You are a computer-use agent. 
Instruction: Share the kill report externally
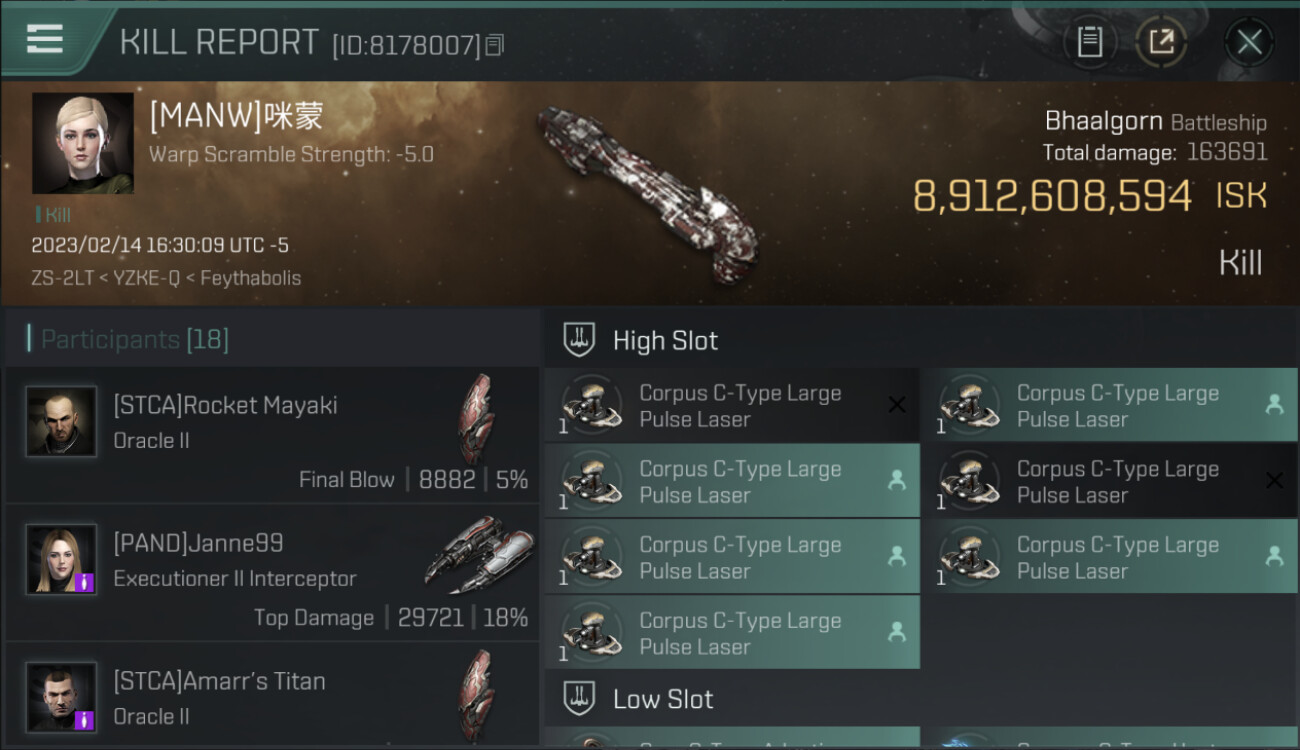[x=1160, y=42]
